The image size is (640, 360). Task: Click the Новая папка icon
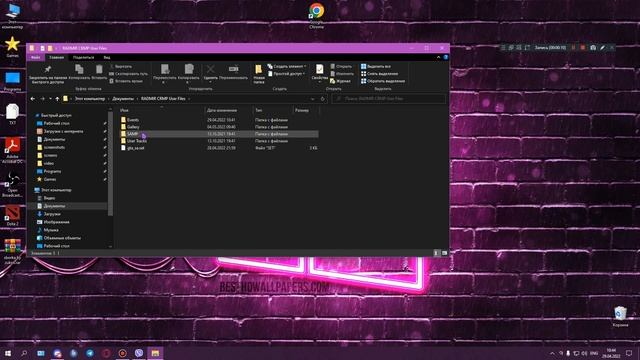tap(259, 69)
